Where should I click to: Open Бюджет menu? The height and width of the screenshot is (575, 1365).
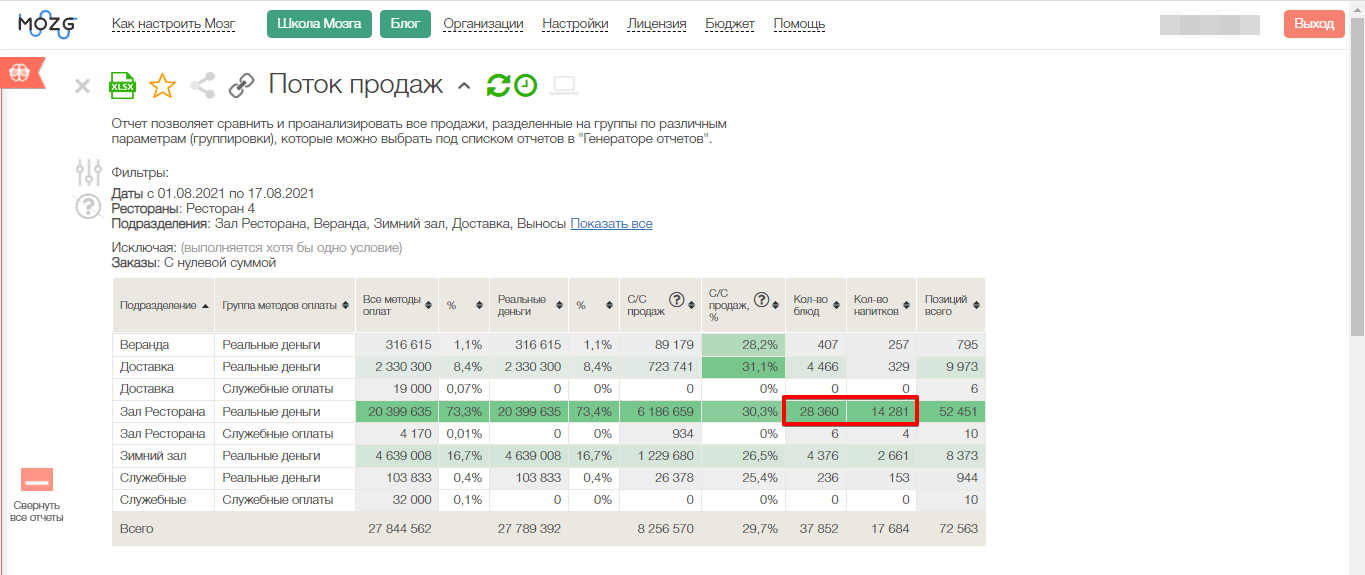[730, 24]
